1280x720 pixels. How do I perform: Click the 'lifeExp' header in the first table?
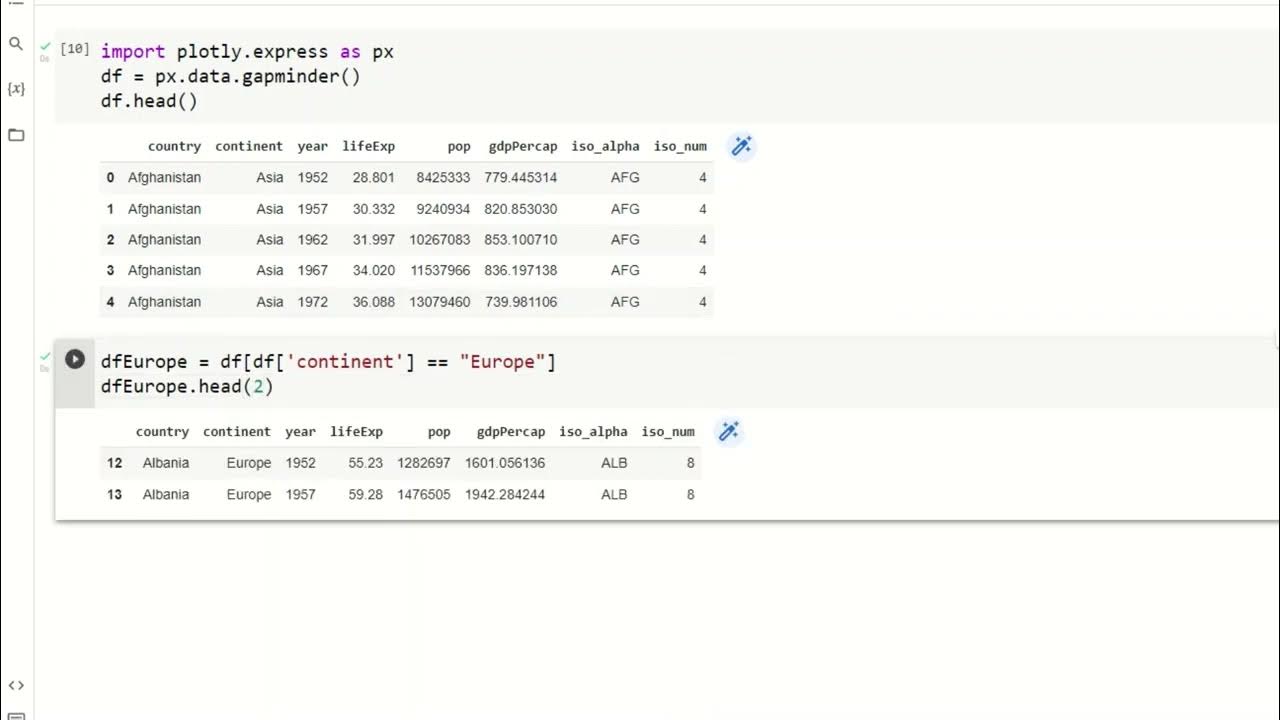pyautogui.click(x=368, y=146)
